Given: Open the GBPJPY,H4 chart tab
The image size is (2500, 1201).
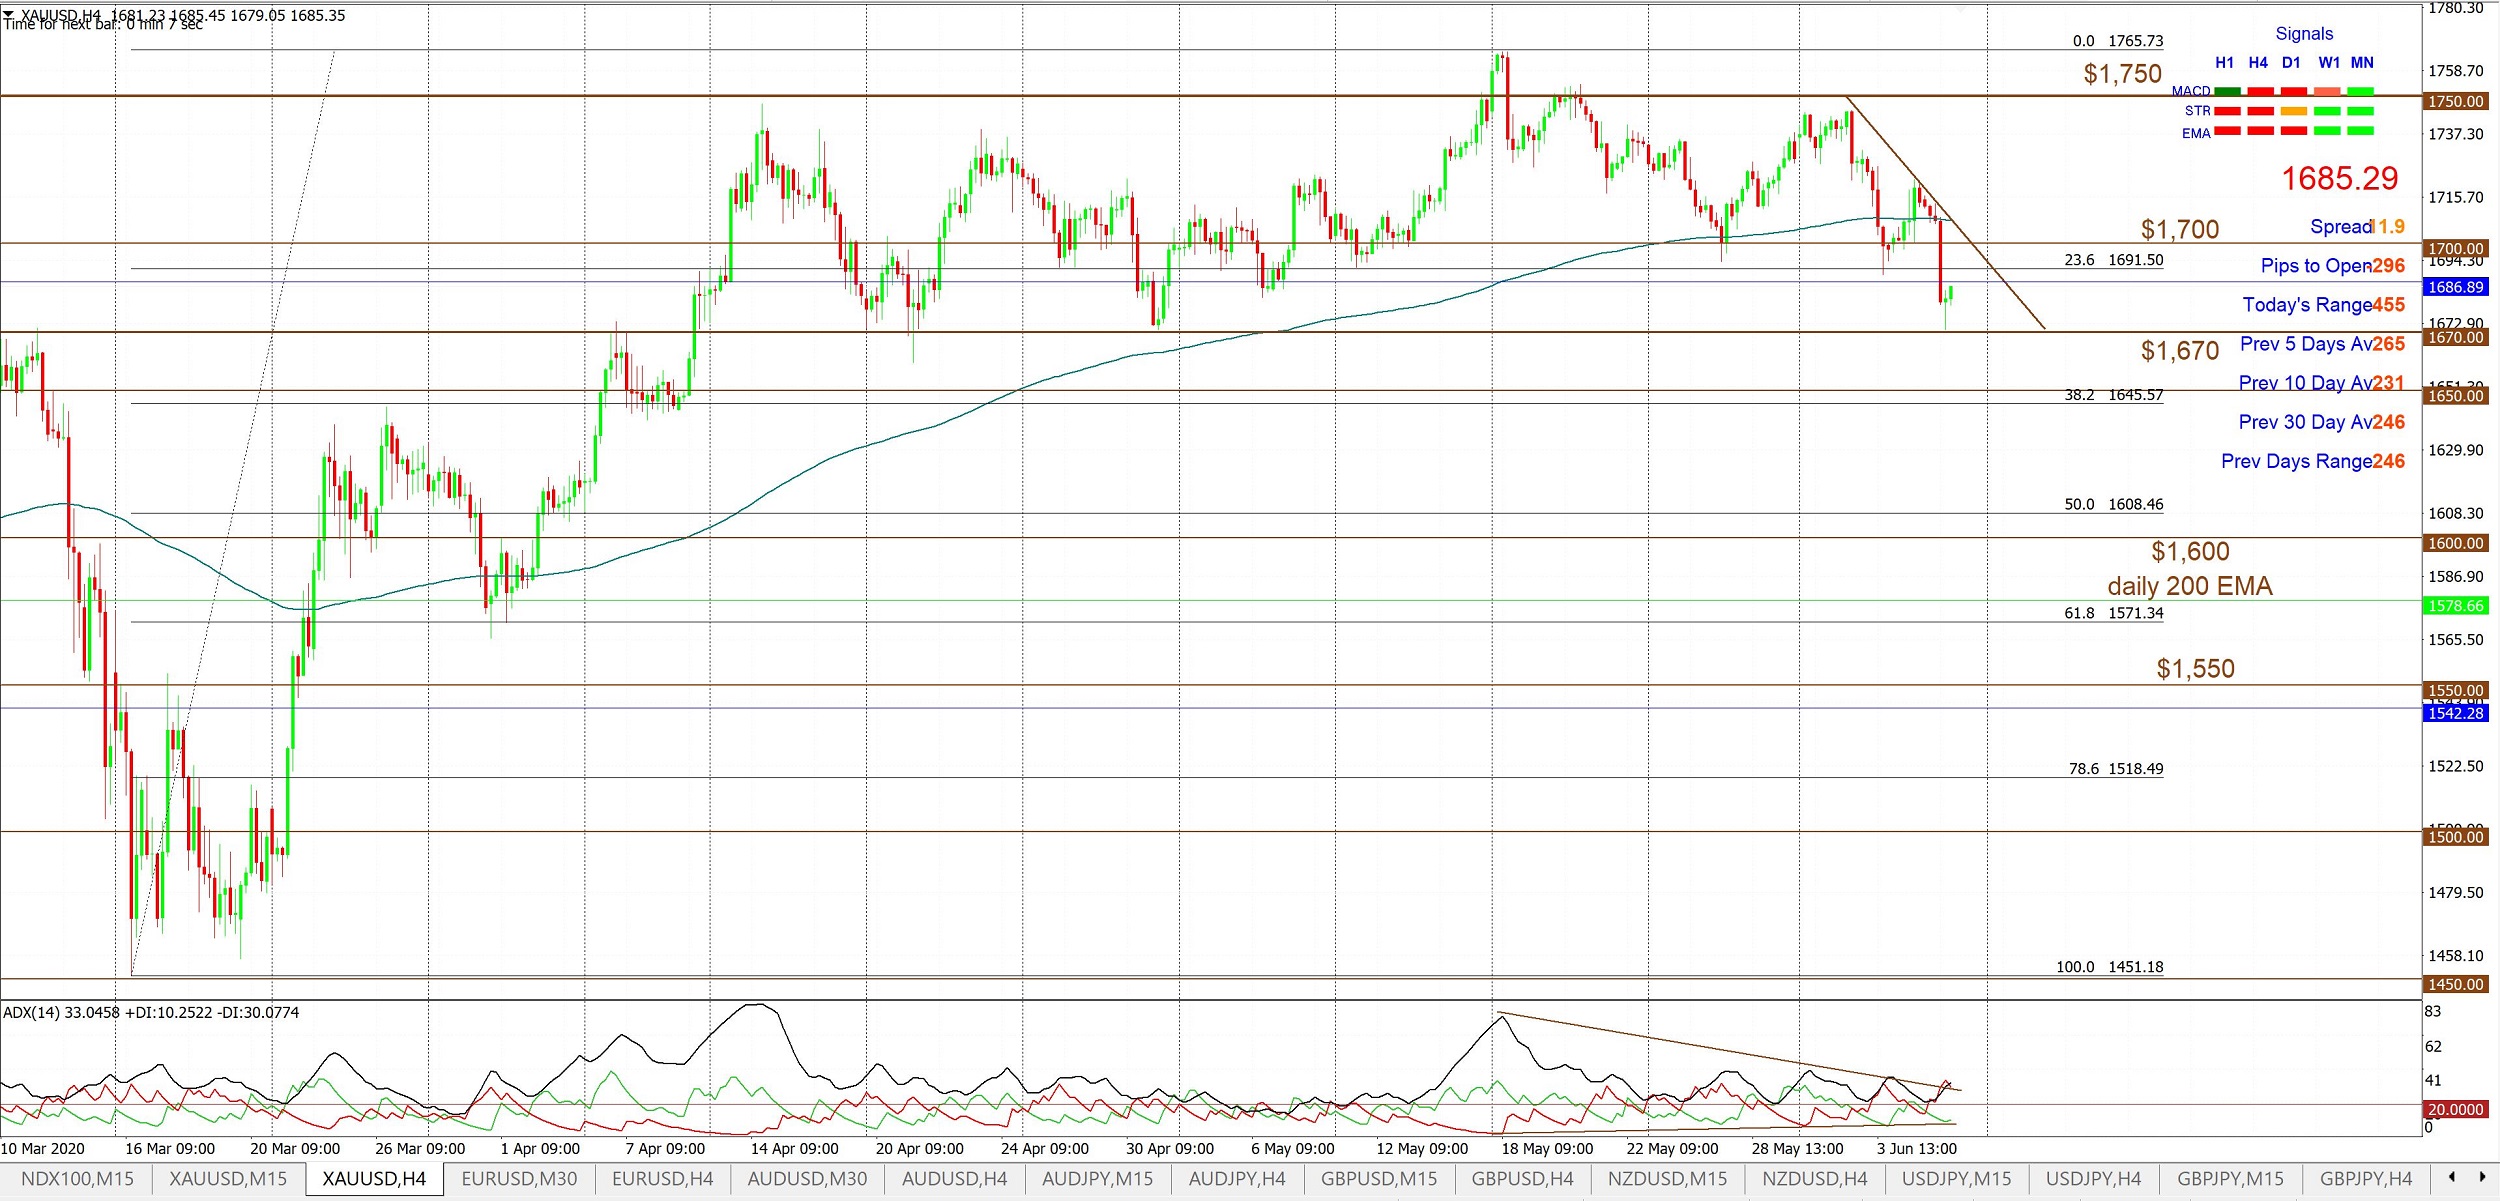Looking at the screenshot, I should click(x=2366, y=1178).
